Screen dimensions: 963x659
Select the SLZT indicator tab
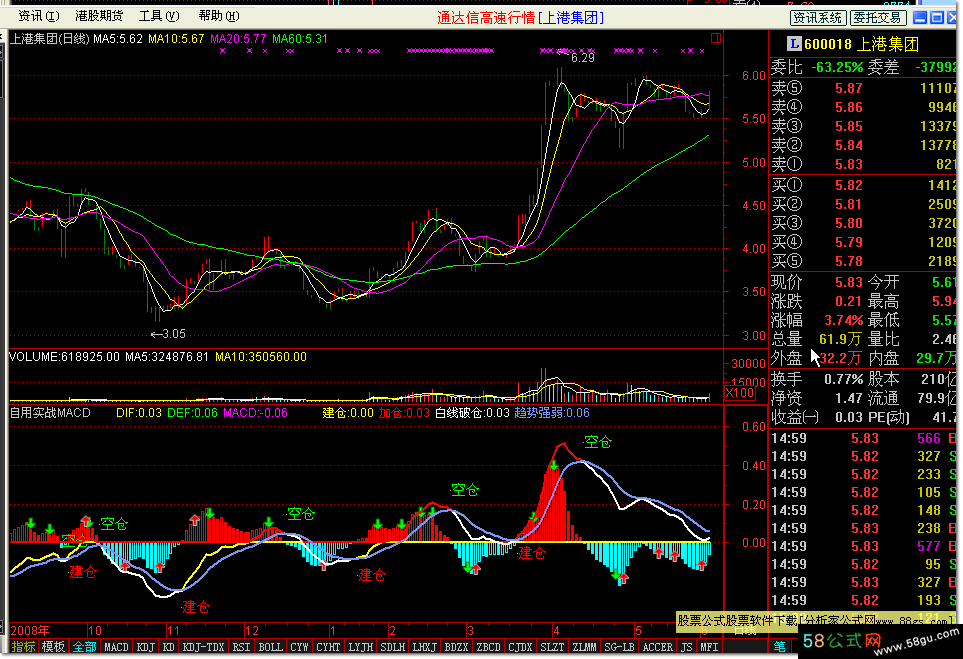point(552,647)
